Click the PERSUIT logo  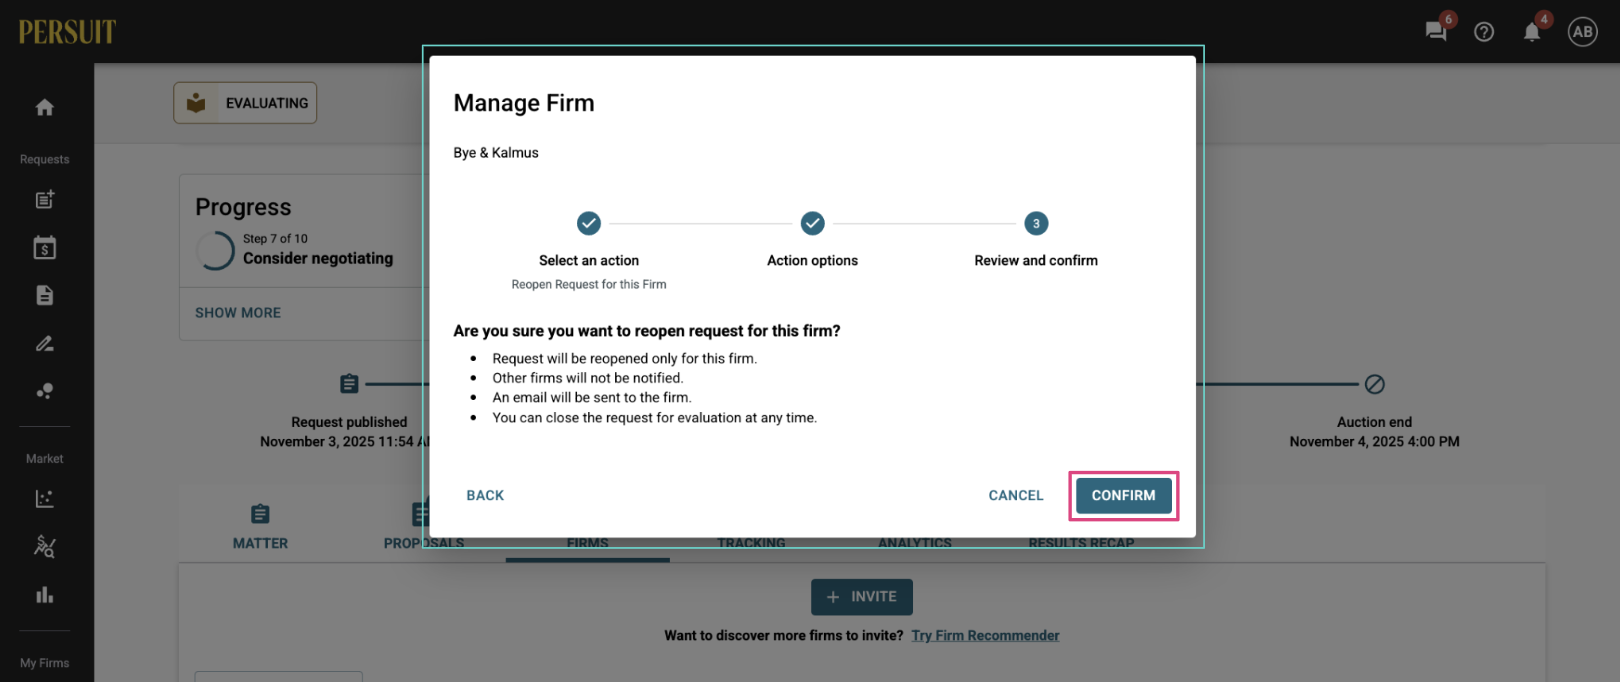click(67, 32)
